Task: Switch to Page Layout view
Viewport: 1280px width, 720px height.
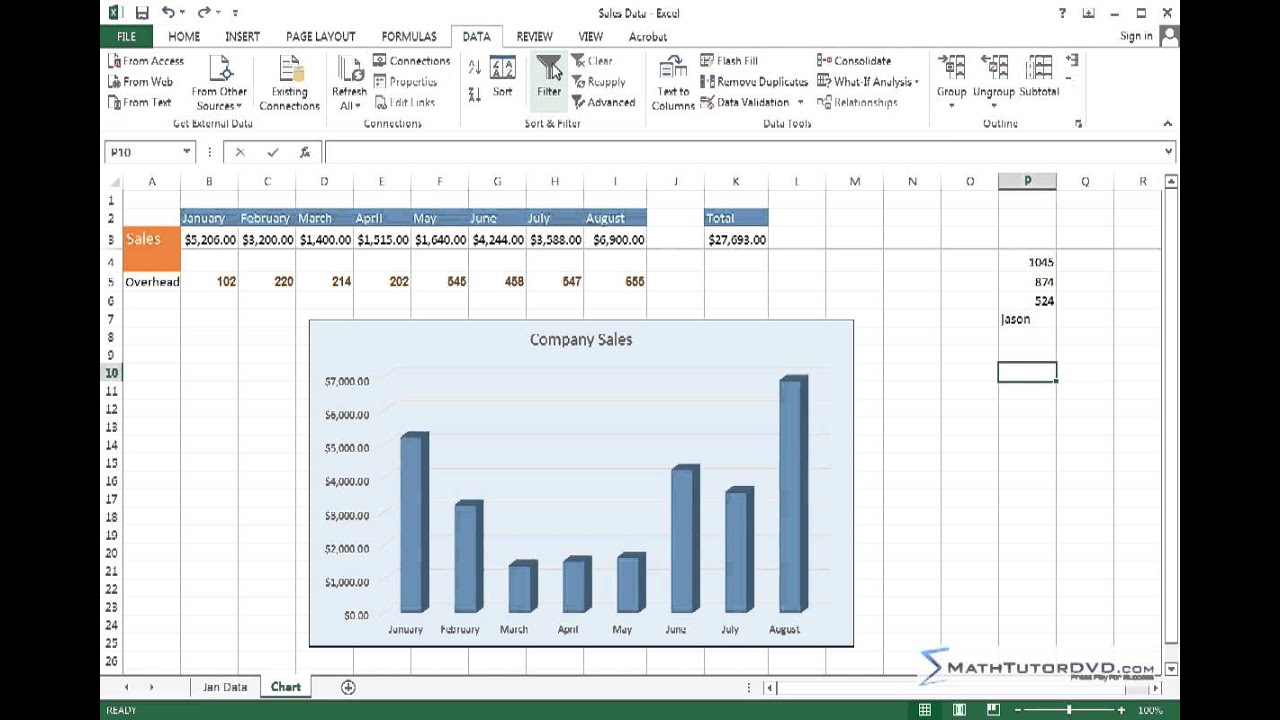Action: 959,710
